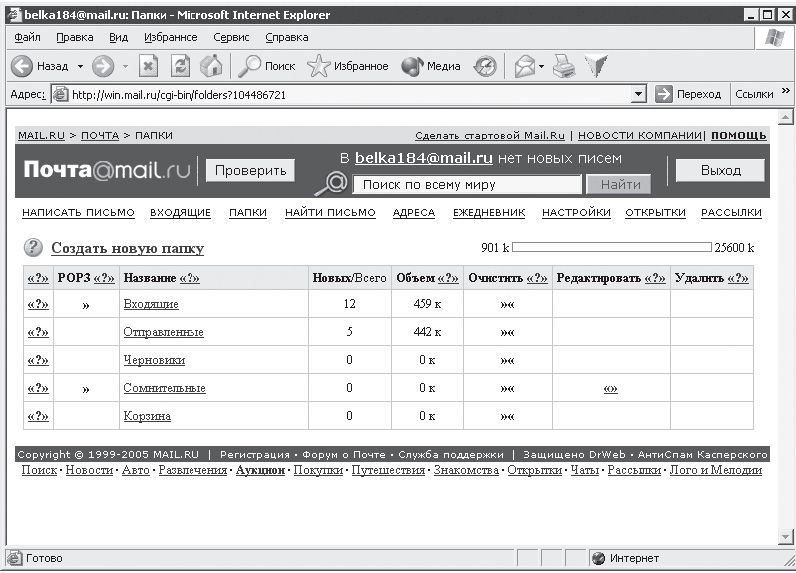Expand the Mail icon dropdown arrow

(541, 67)
